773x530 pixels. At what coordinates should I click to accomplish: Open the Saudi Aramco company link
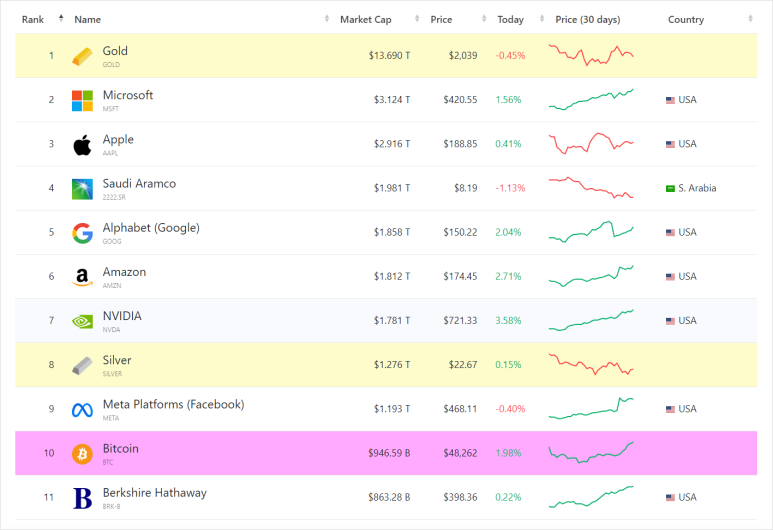pyautogui.click(x=140, y=183)
